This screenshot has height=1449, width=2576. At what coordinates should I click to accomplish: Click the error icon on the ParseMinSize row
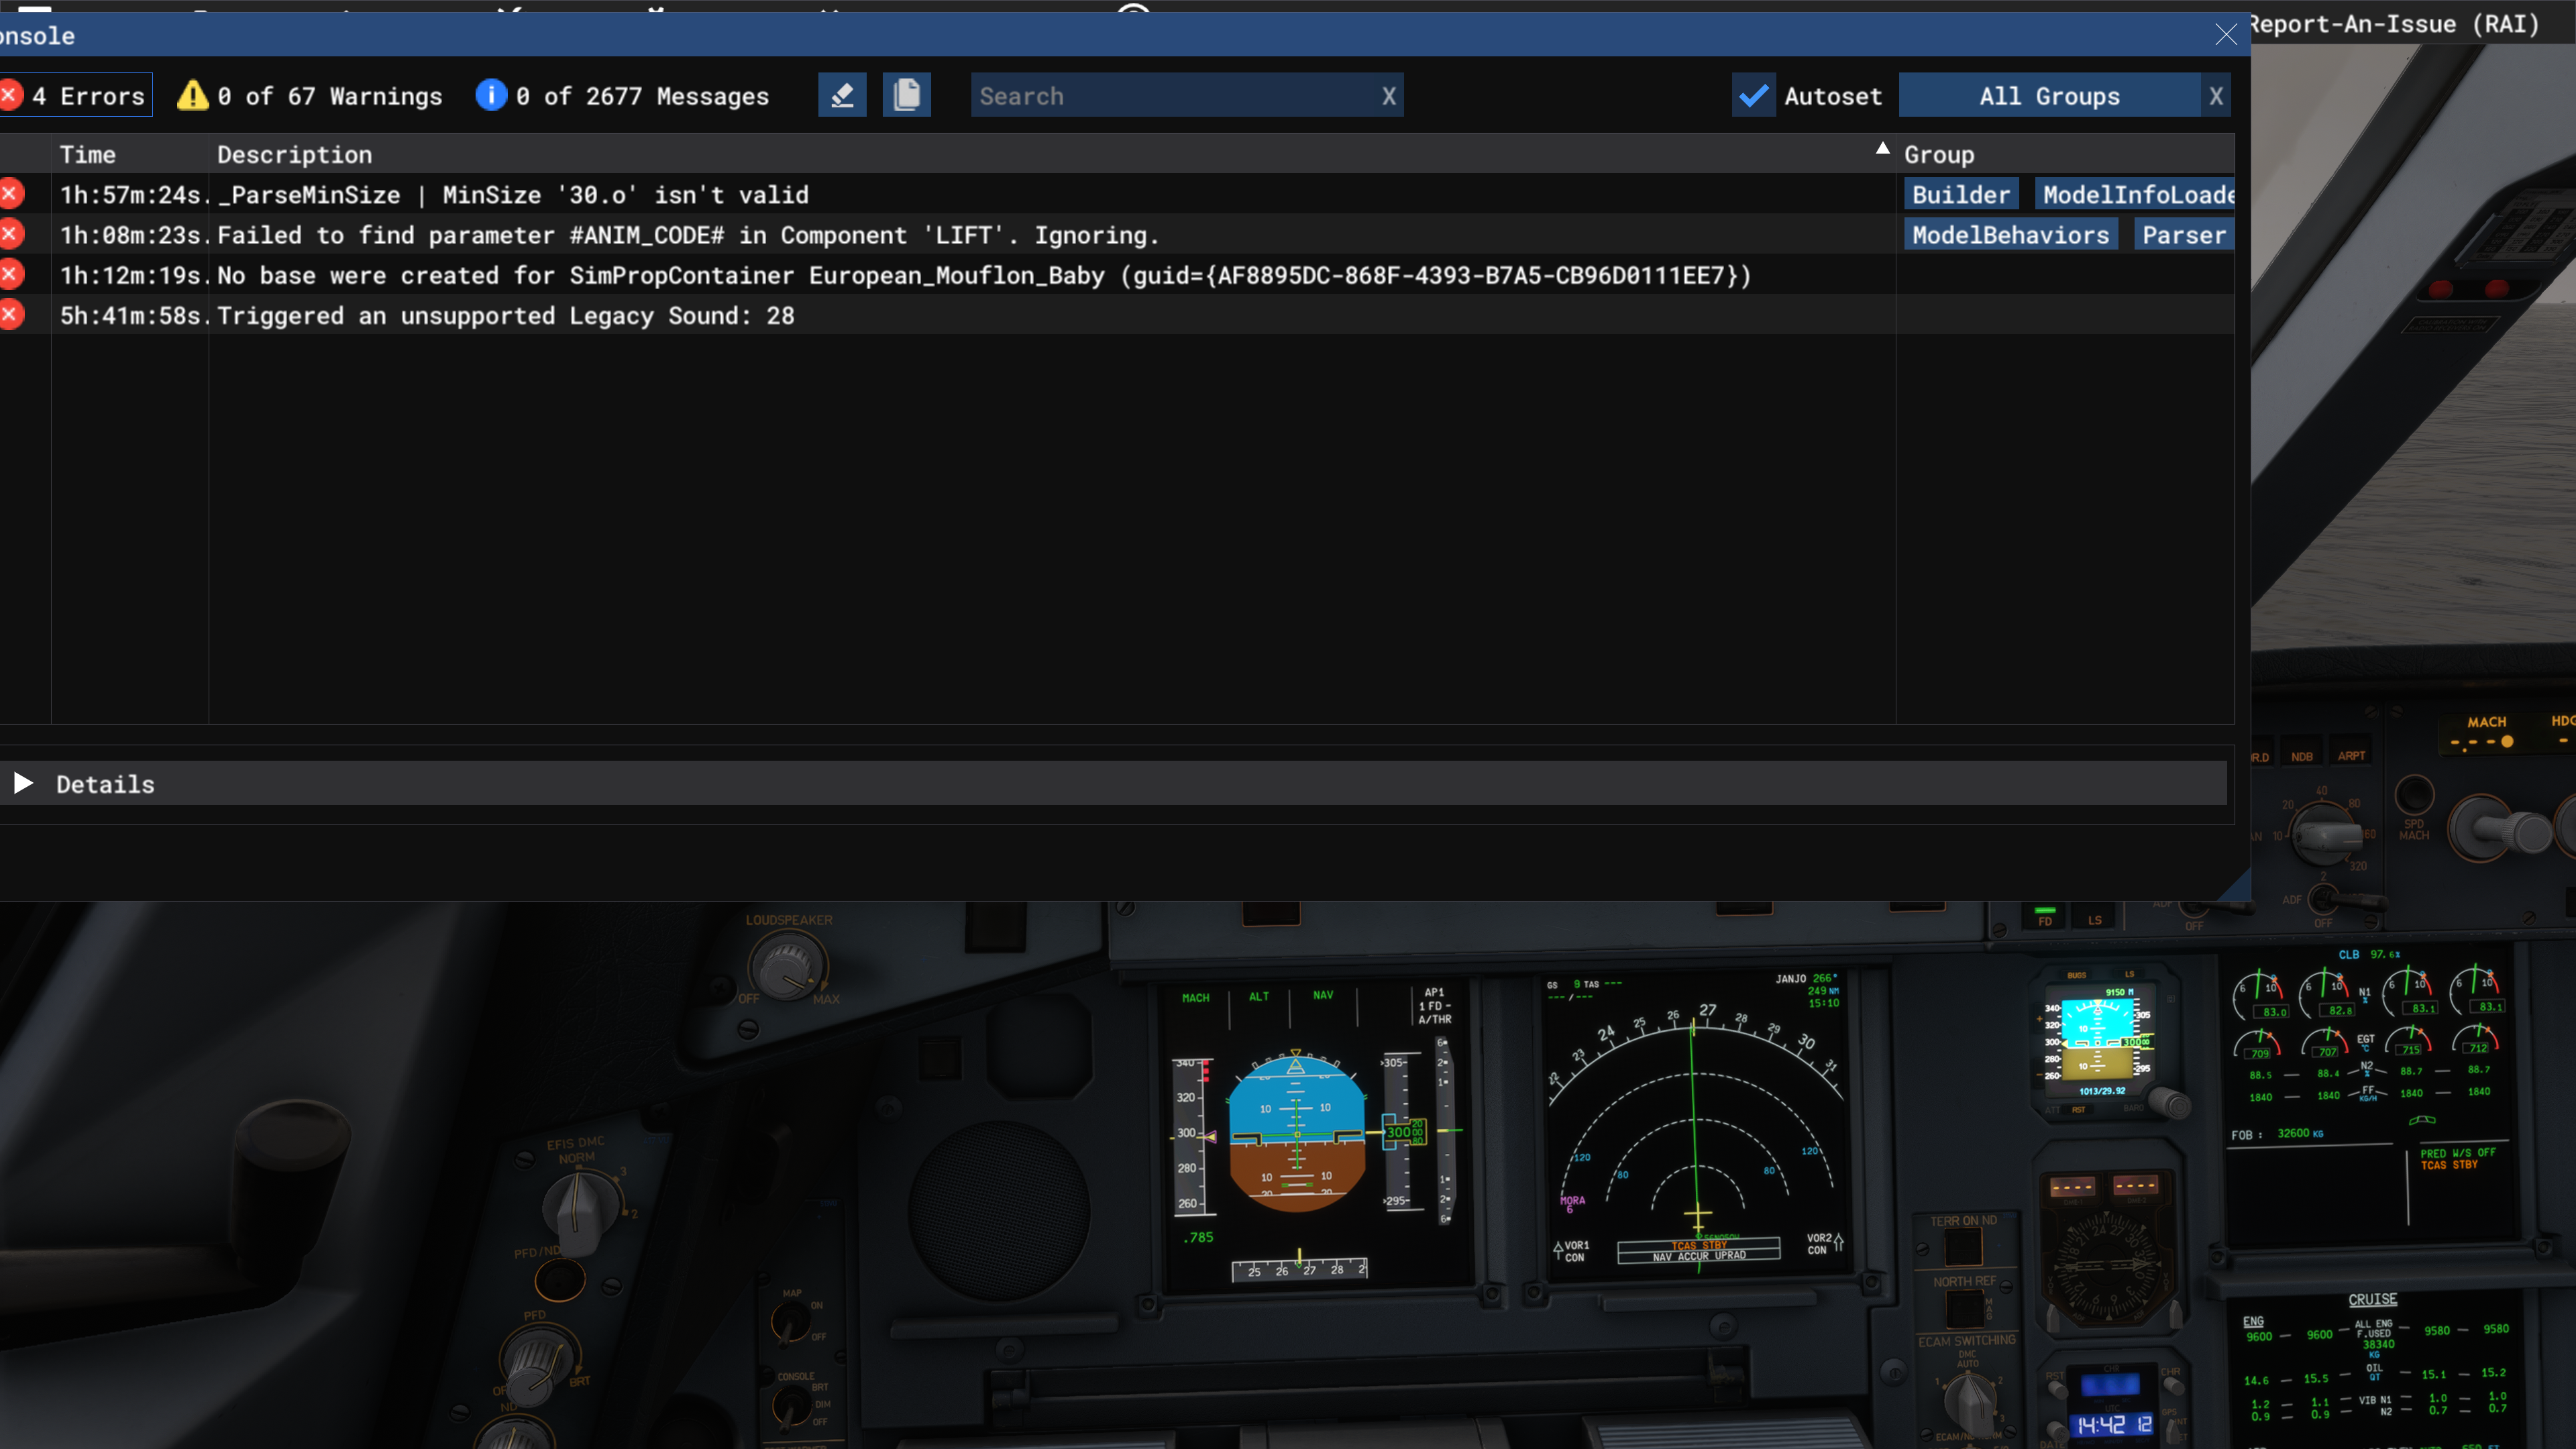pyautogui.click(x=11, y=193)
